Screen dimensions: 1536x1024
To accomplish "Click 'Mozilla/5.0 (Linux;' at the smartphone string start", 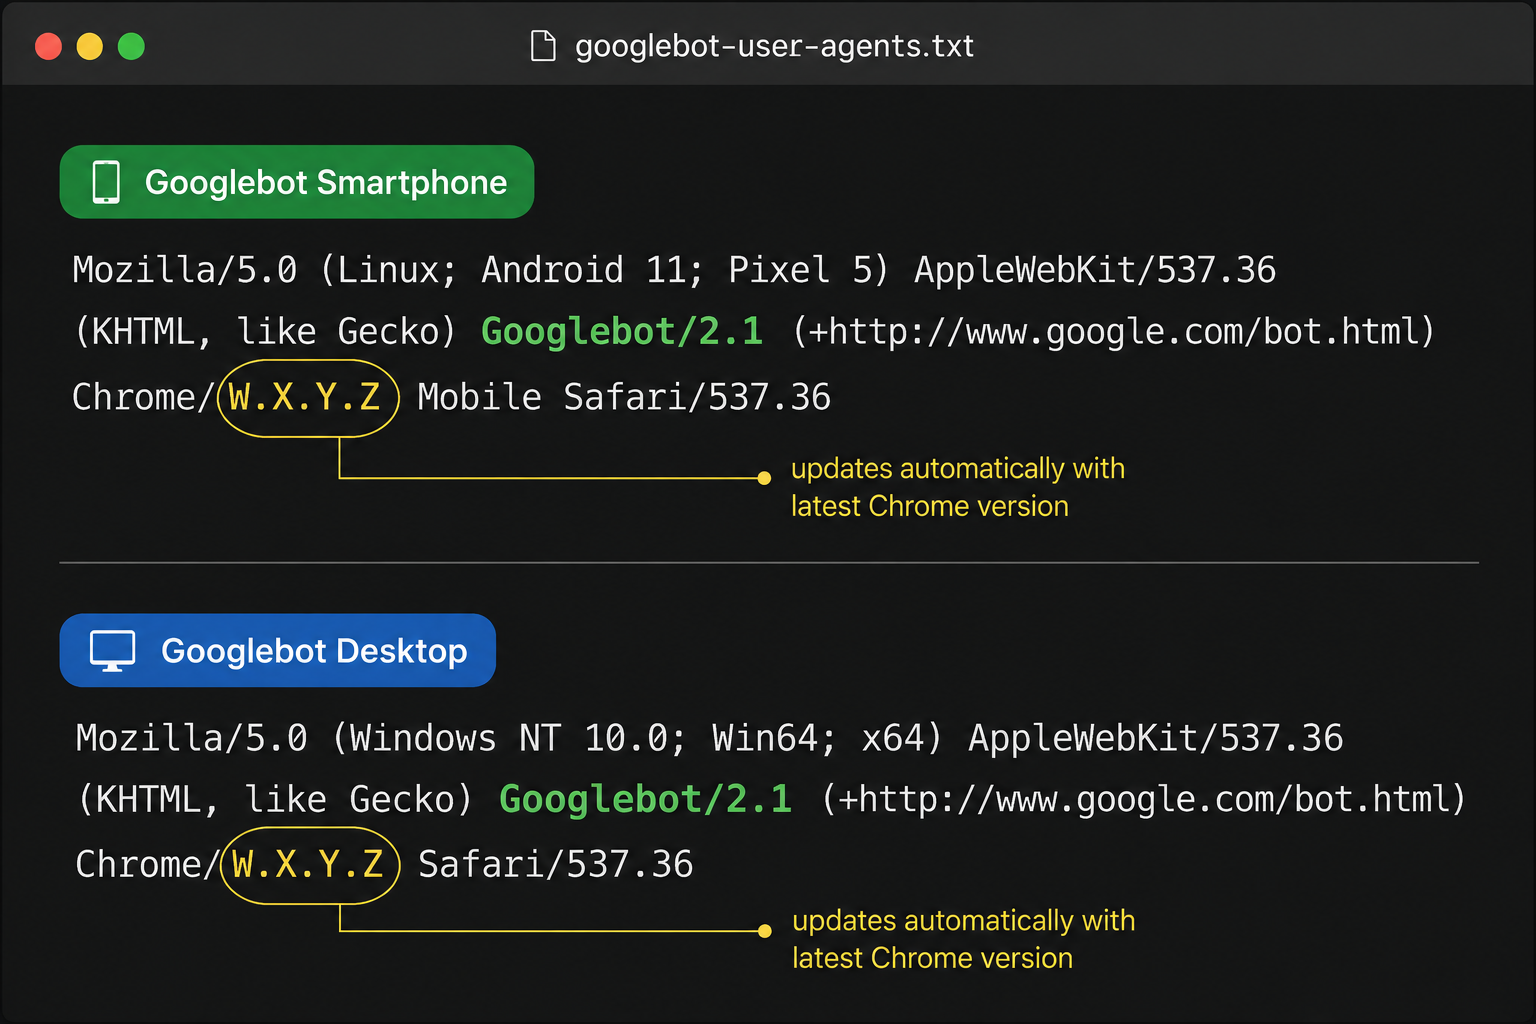I will click(264, 270).
